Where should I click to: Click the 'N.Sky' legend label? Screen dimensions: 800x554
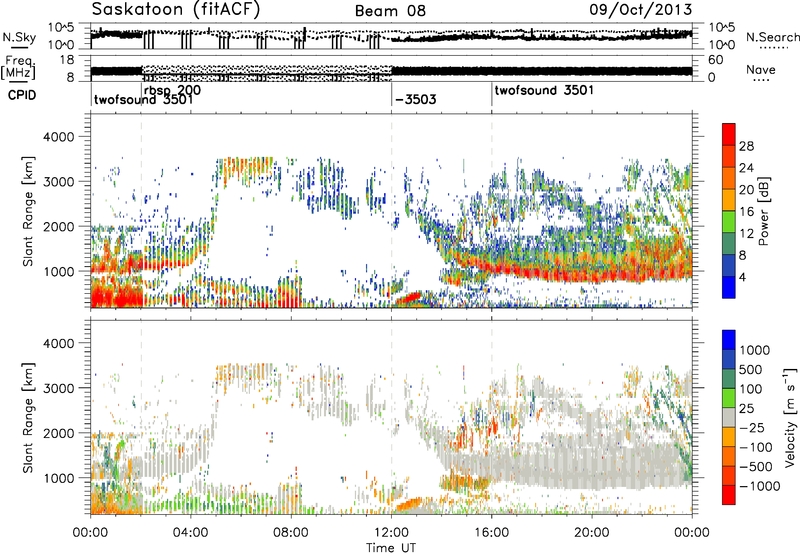[19, 37]
